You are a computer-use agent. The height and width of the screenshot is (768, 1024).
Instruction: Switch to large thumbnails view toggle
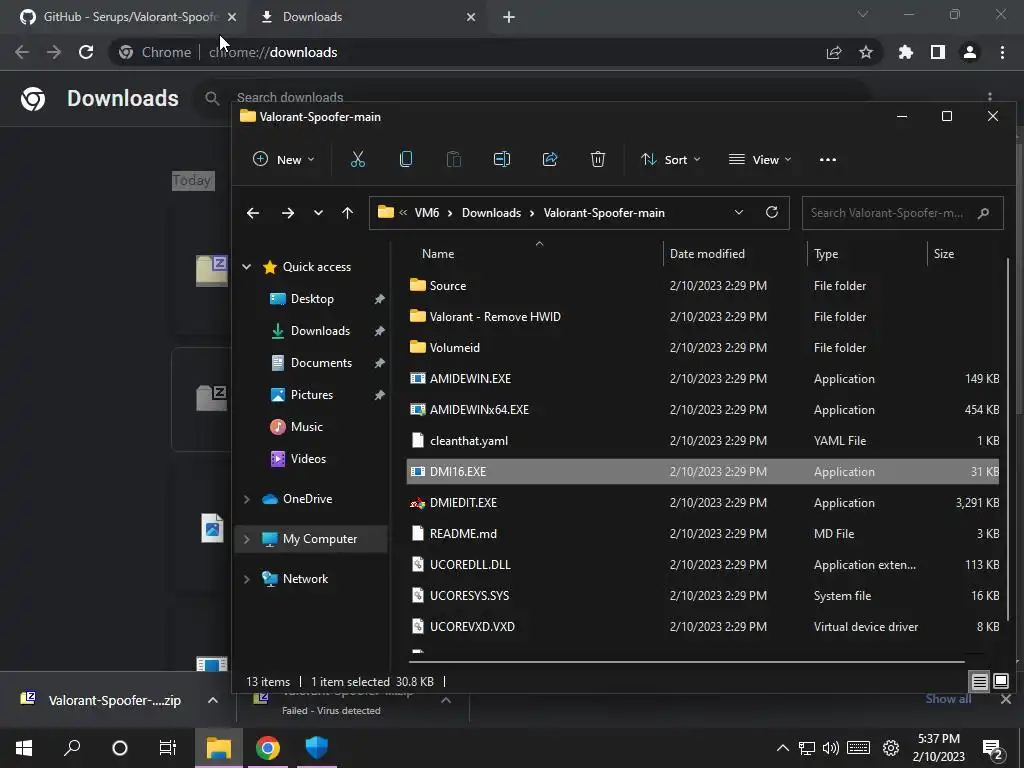click(1000, 681)
